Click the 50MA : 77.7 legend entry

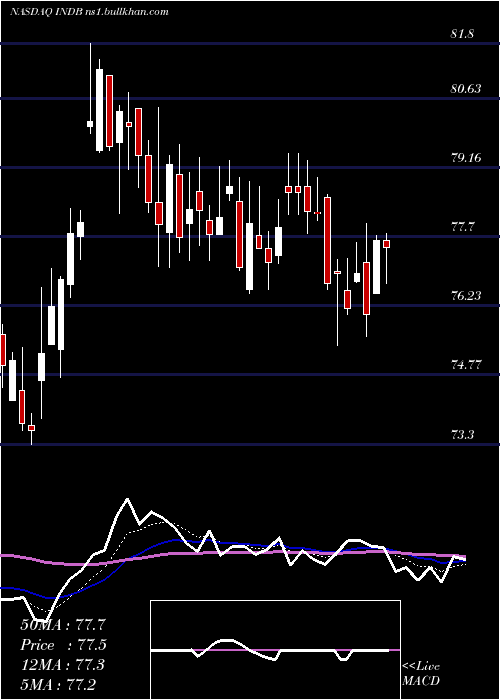point(64,625)
